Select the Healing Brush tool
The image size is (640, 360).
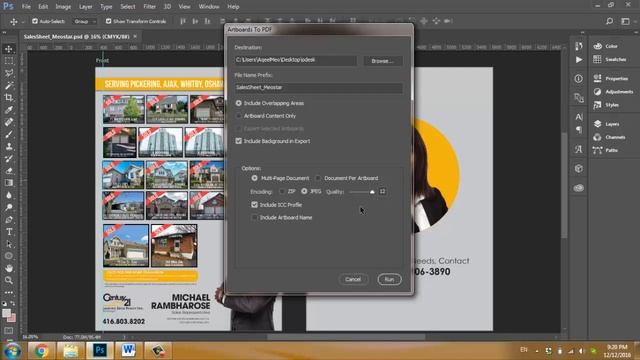click(9, 122)
